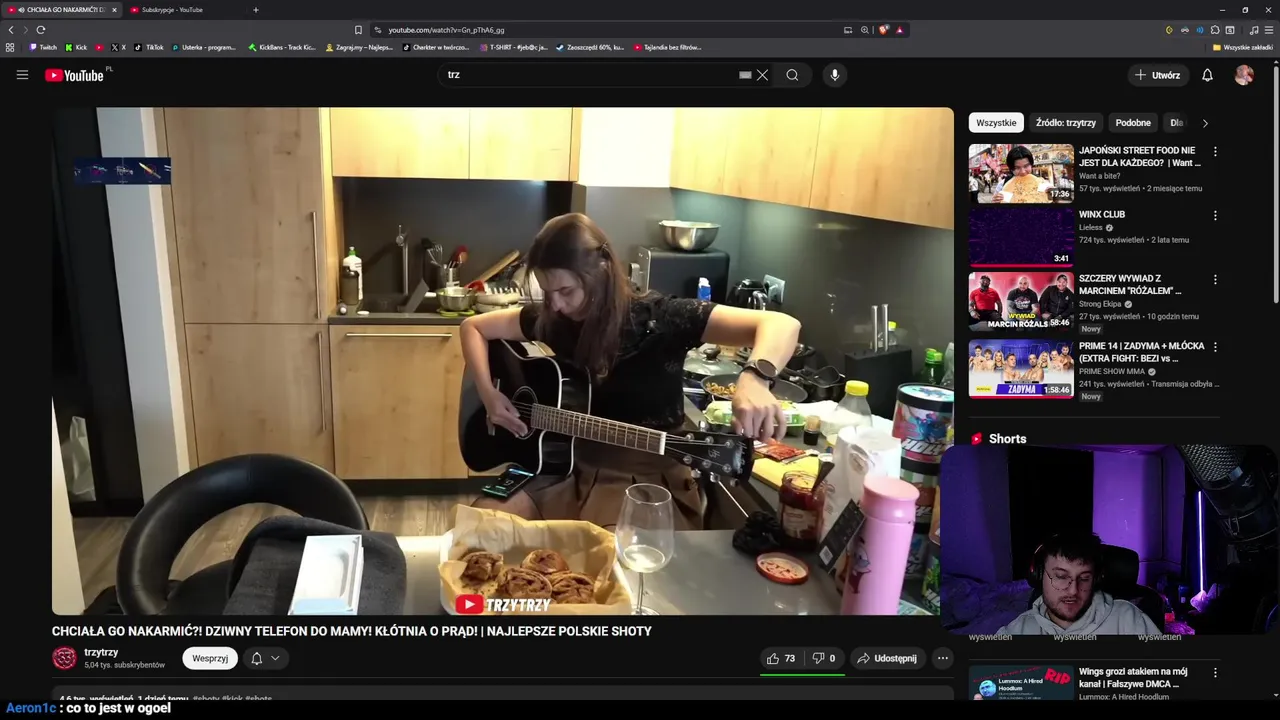Open options for PRIME 14 video

click(1215, 347)
